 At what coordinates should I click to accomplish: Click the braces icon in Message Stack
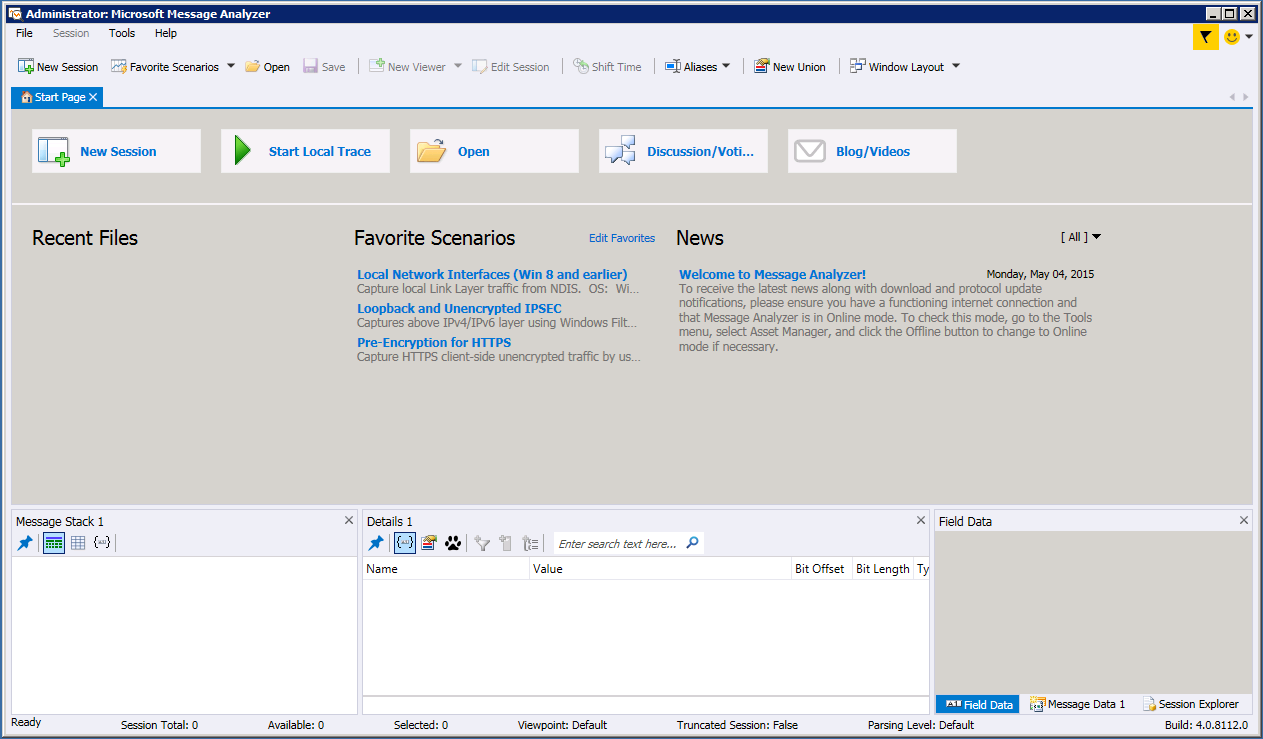coord(102,543)
